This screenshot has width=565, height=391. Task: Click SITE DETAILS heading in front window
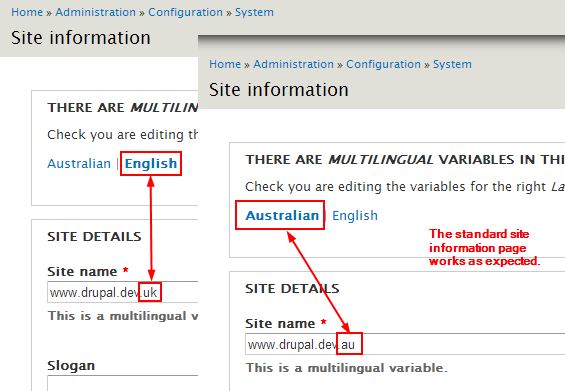pyautogui.click(x=292, y=288)
